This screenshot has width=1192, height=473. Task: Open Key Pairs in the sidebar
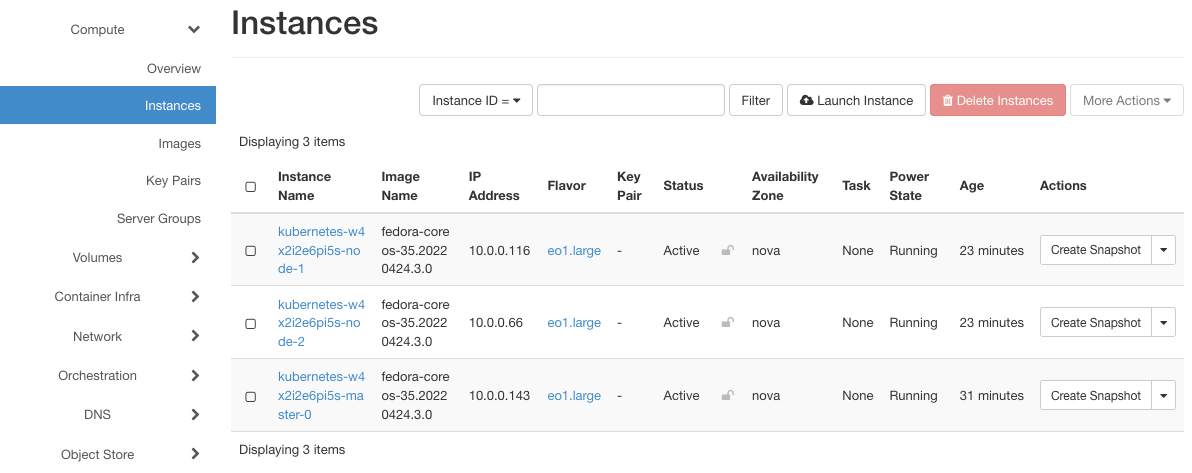tap(173, 181)
